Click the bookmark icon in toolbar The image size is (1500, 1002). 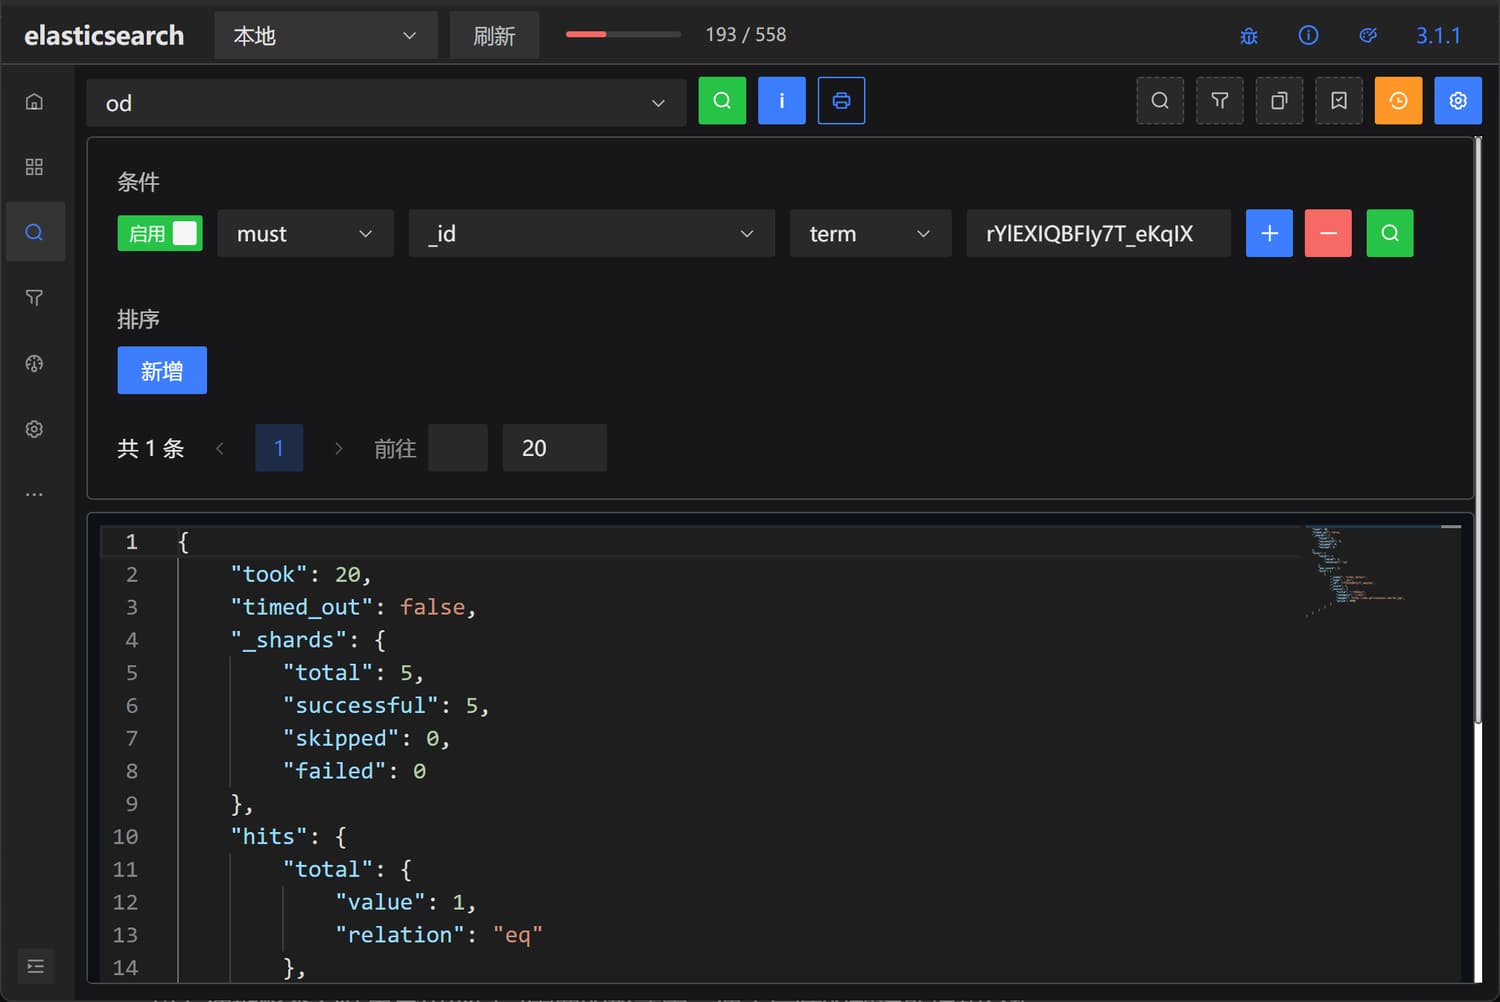[1339, 101]
